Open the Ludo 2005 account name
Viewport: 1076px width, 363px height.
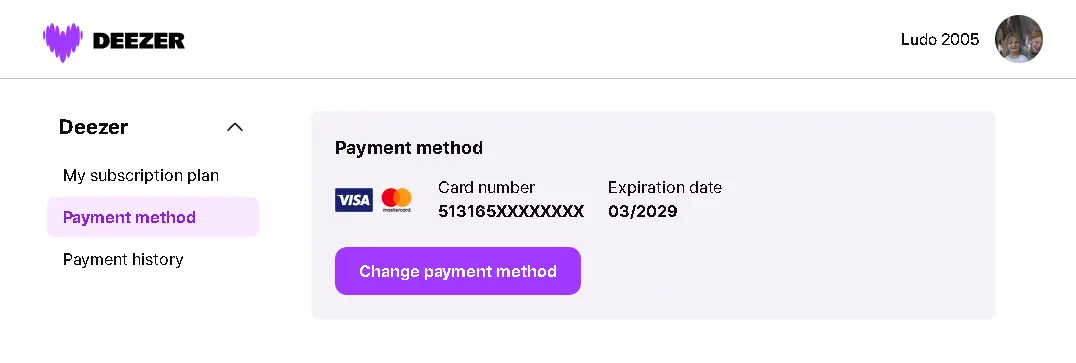[x=939, y=40]
